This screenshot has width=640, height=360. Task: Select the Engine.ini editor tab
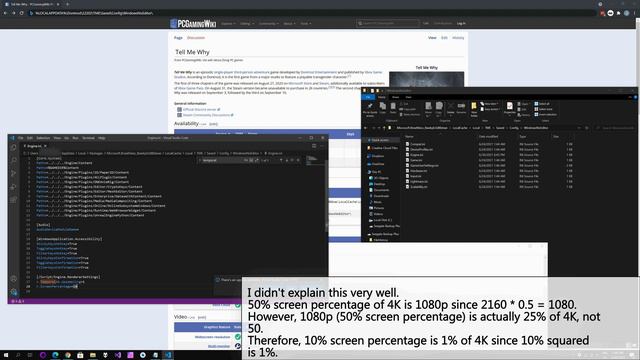pyautogui.click(x=34, y=146)
